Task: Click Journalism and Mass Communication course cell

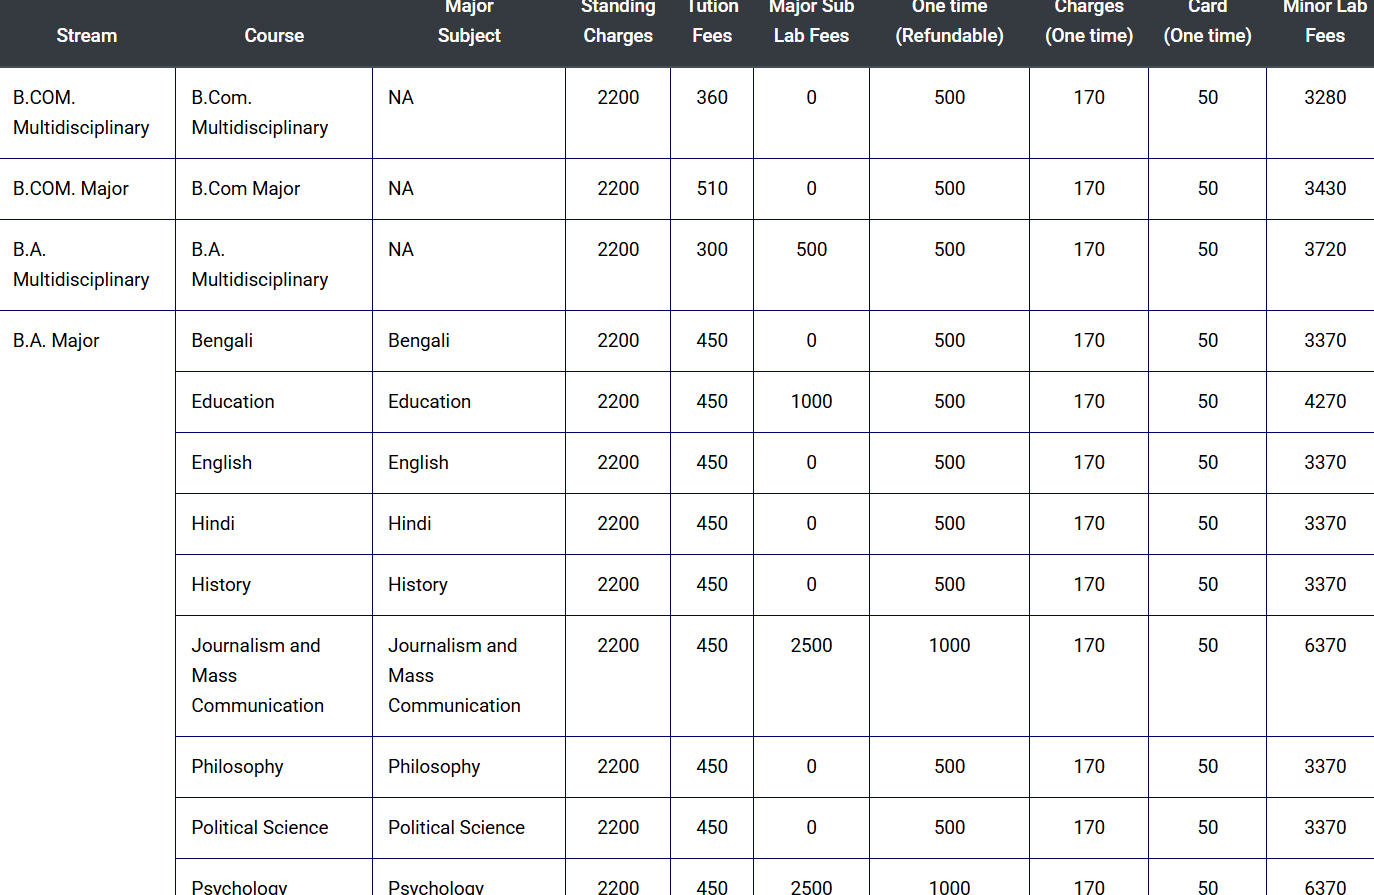Action: tap(258, 675)
